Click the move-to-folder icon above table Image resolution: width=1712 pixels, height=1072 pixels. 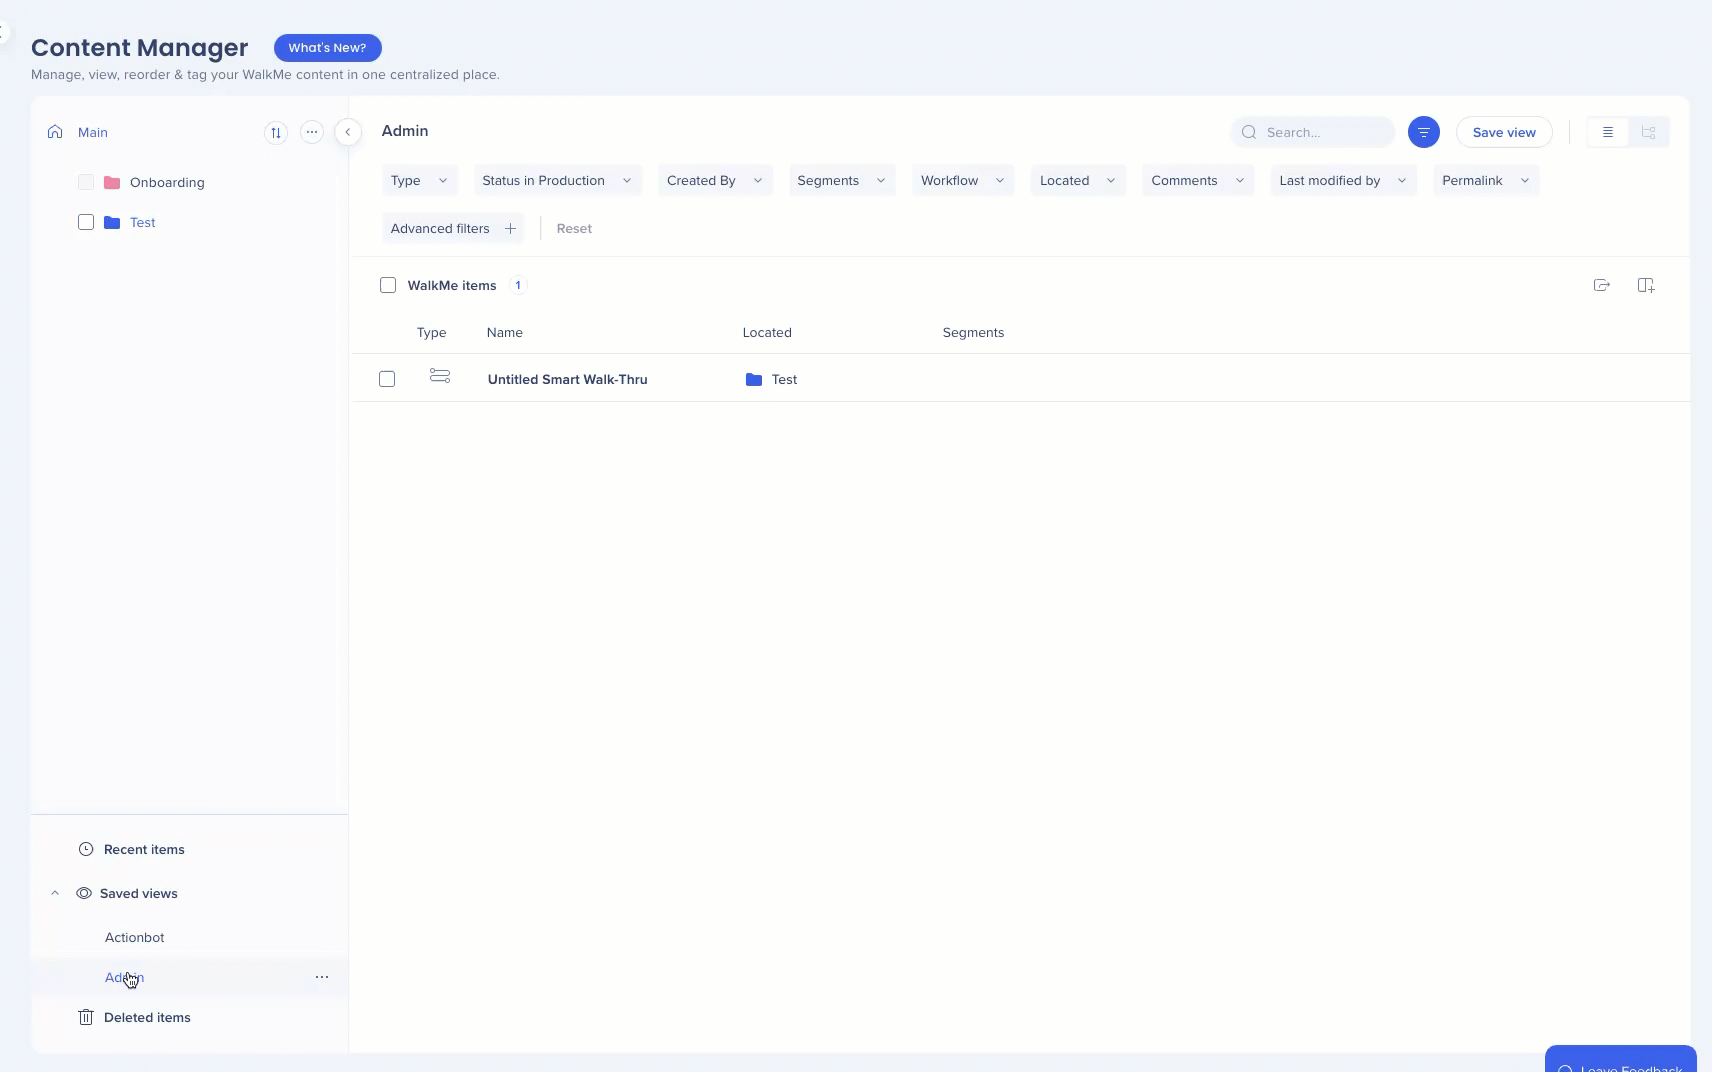1602,285
